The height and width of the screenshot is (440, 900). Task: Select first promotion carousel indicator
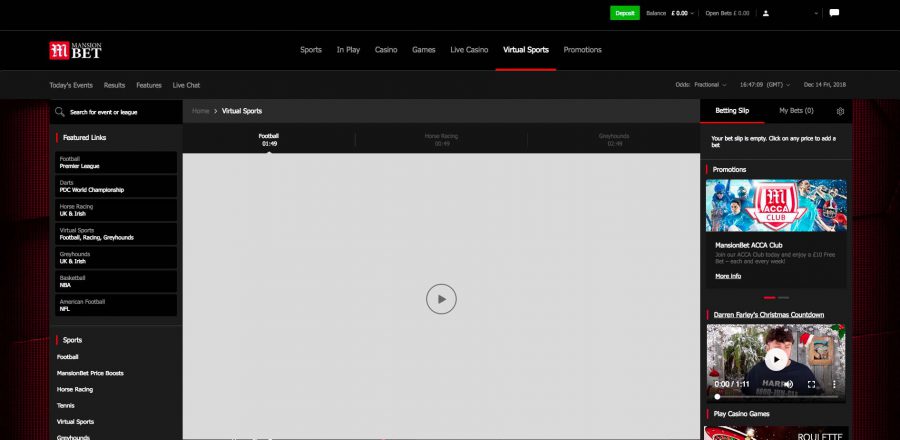(x=770, y=298)
